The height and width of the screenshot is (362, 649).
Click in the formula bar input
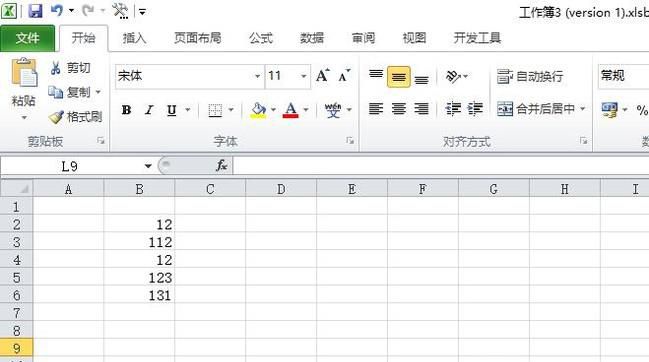441,166
